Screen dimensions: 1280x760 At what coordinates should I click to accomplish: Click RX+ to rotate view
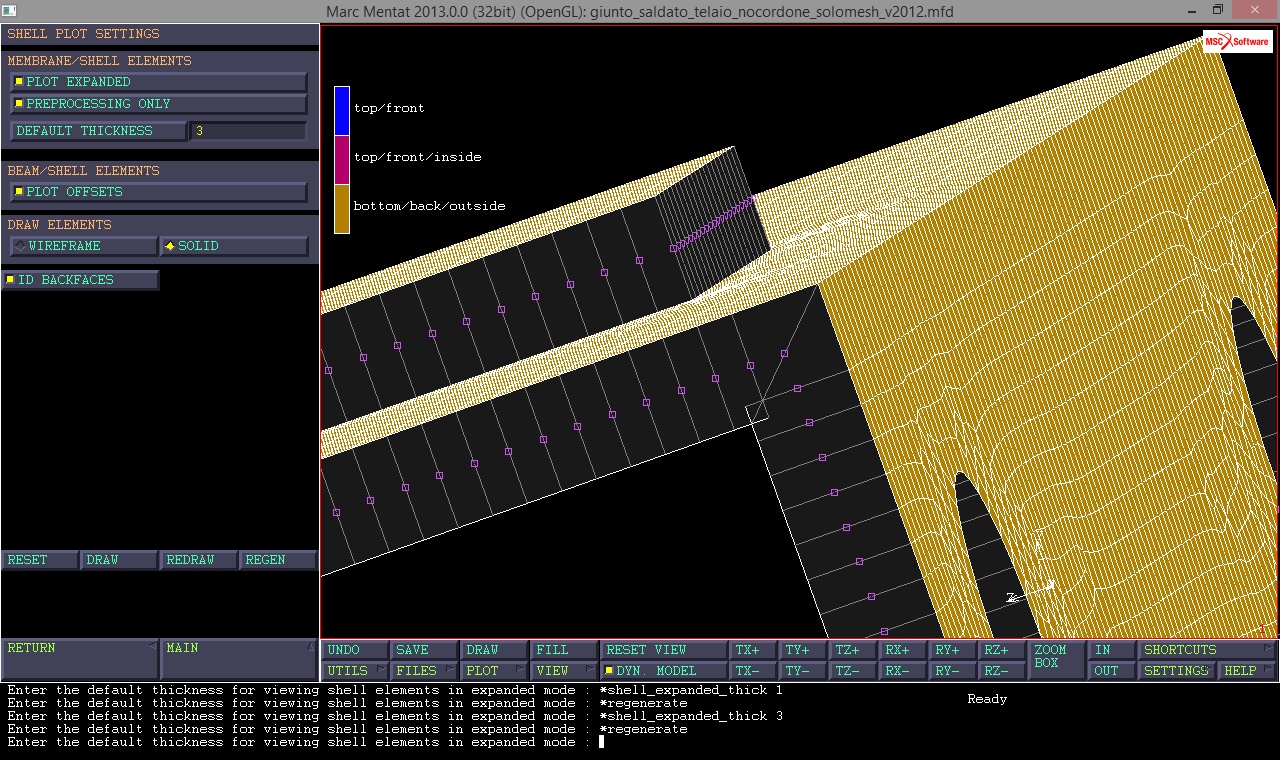(904, 650)
